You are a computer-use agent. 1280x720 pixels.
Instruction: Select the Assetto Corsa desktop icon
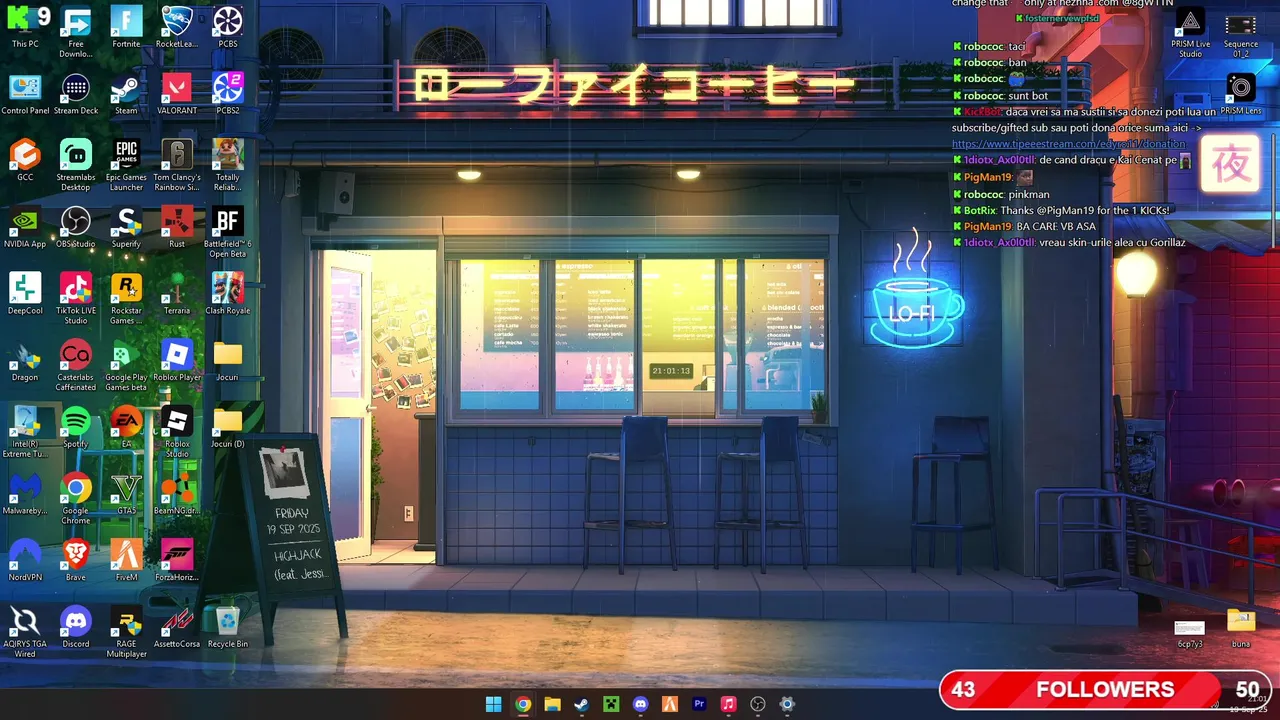(177, 628)
